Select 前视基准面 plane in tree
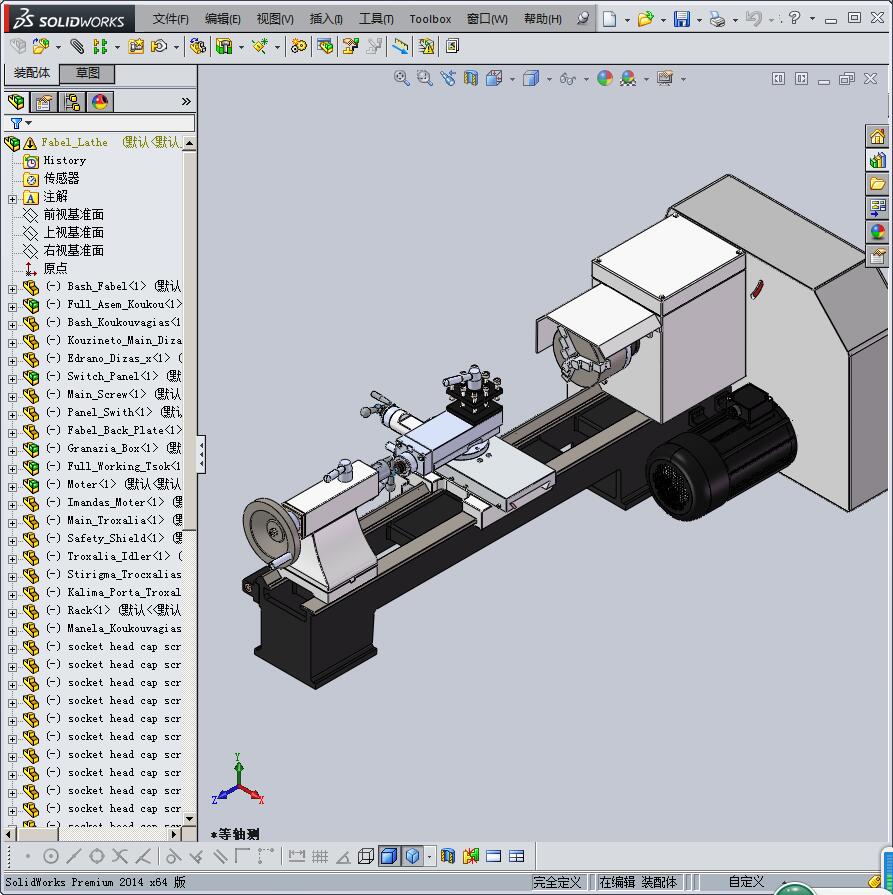Screen dimensions: 893x895 coord(74,215)
